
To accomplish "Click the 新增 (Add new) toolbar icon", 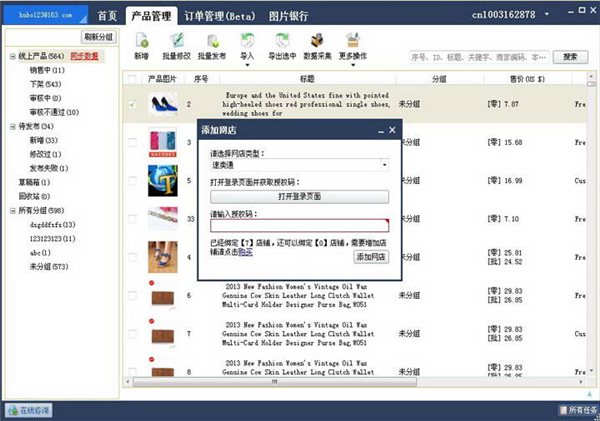I will pos(142,41).
